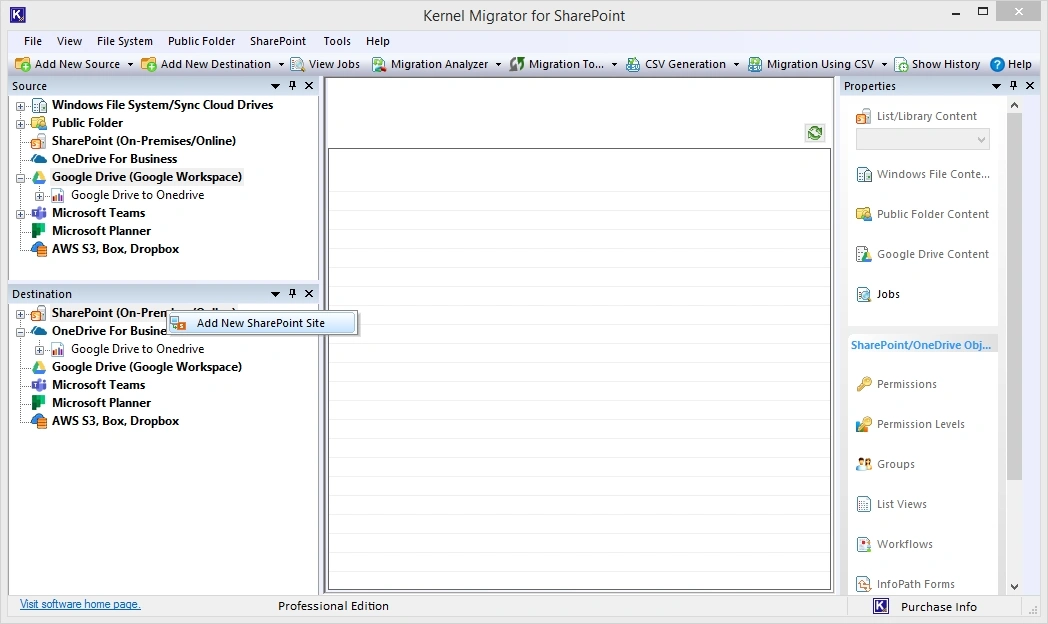Image resolution: width=1048 pixels, height=624 pixels.
Task: Open the List/Library Content combo box
Action: (x=922, y=140)
